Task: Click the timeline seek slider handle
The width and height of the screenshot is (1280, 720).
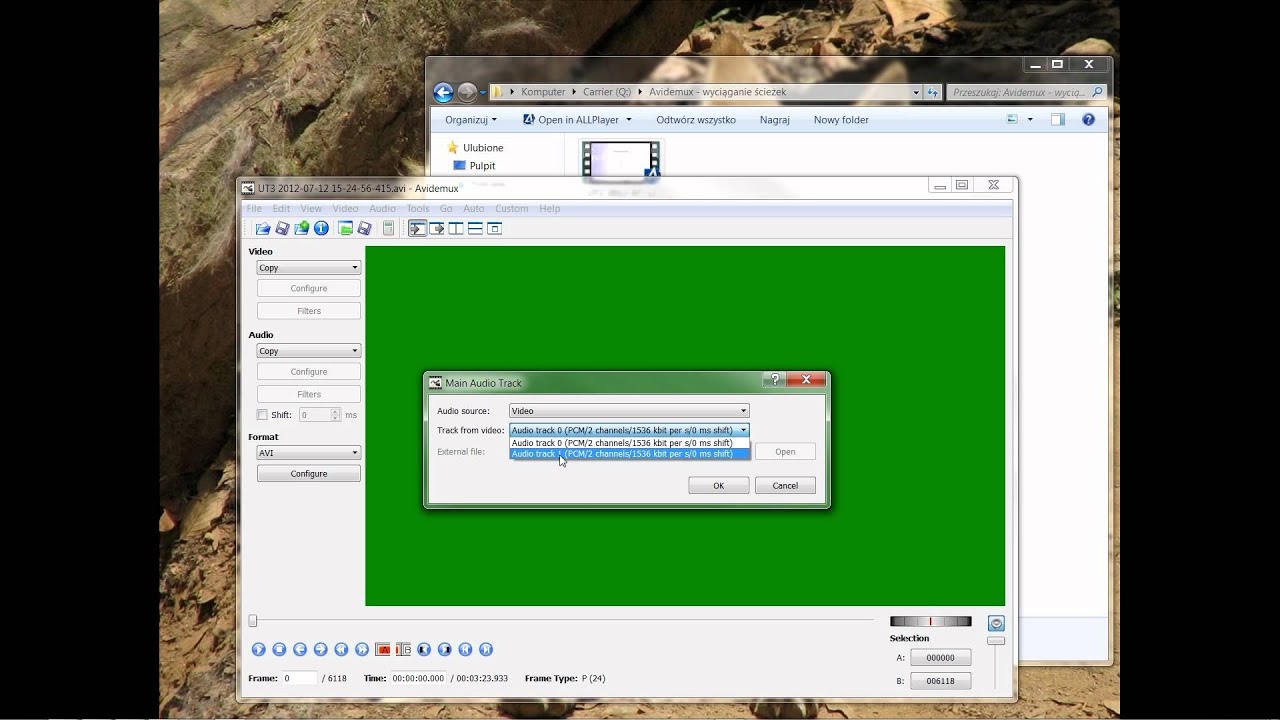Action: tap(253, 621)
